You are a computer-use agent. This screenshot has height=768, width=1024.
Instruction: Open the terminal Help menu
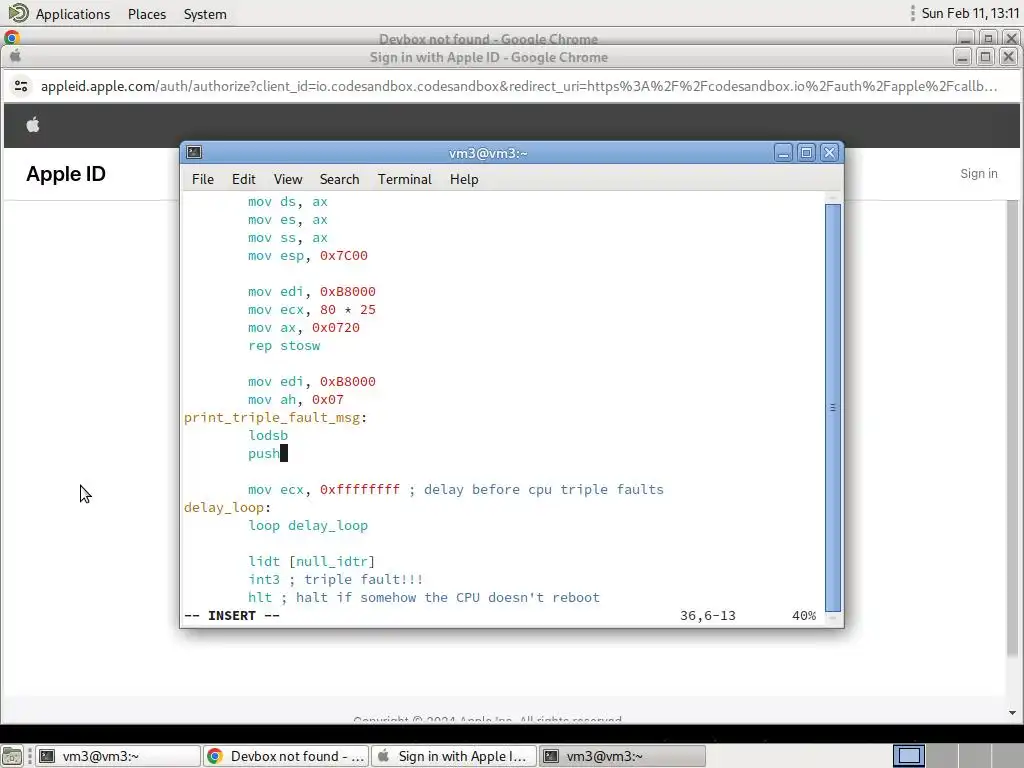(464, 179)
